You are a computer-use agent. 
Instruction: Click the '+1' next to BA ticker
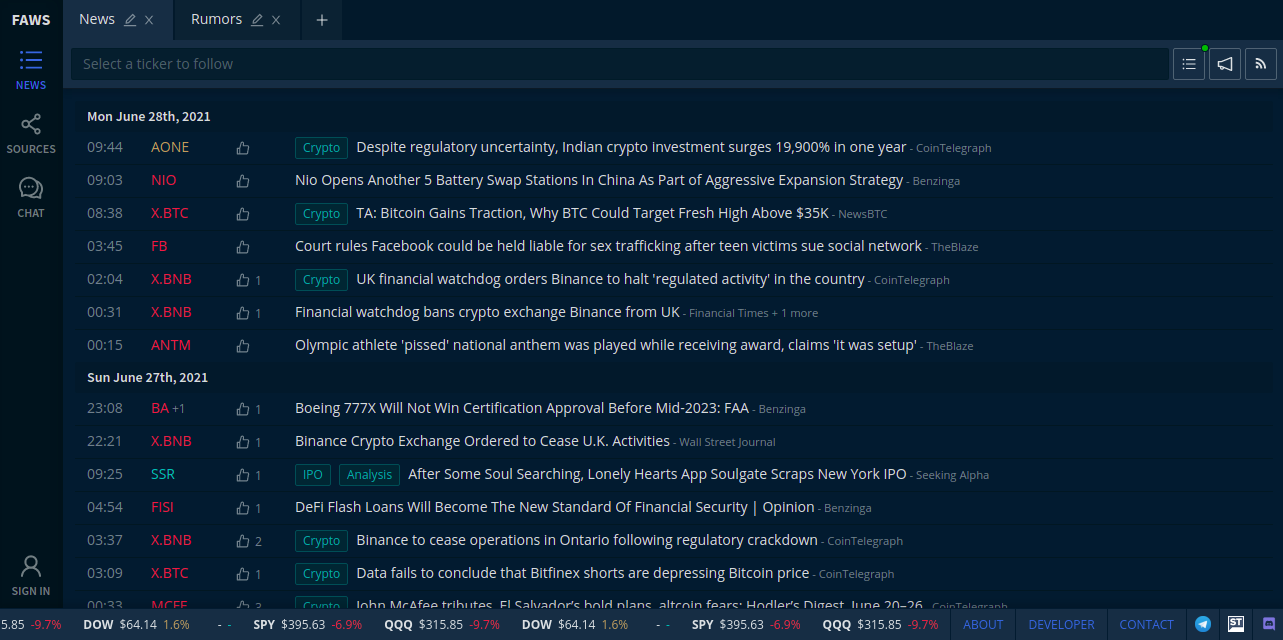179,409
